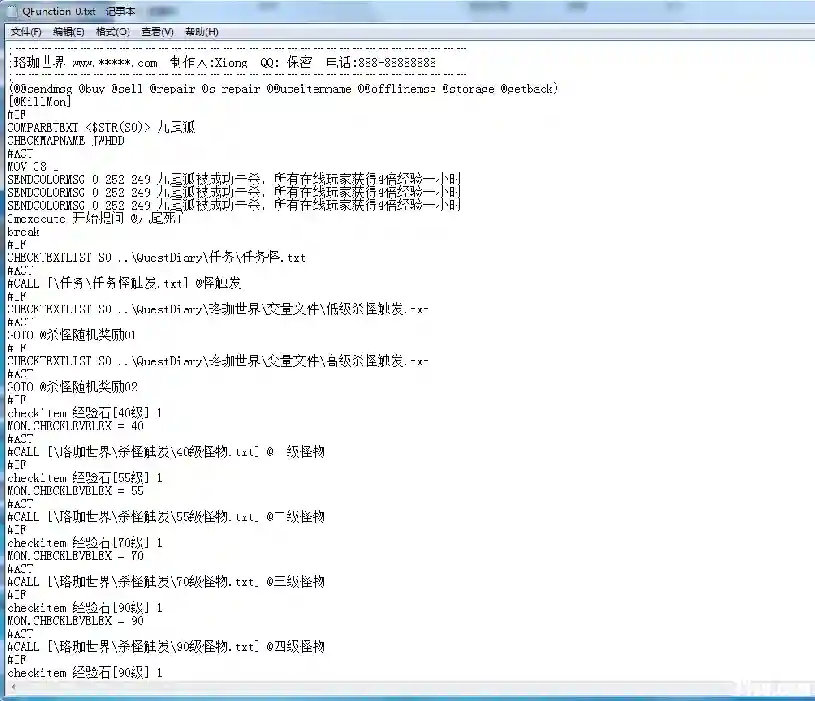Open the 文件(F) menu
Screen dimensions: 815x701
[26, 32]
